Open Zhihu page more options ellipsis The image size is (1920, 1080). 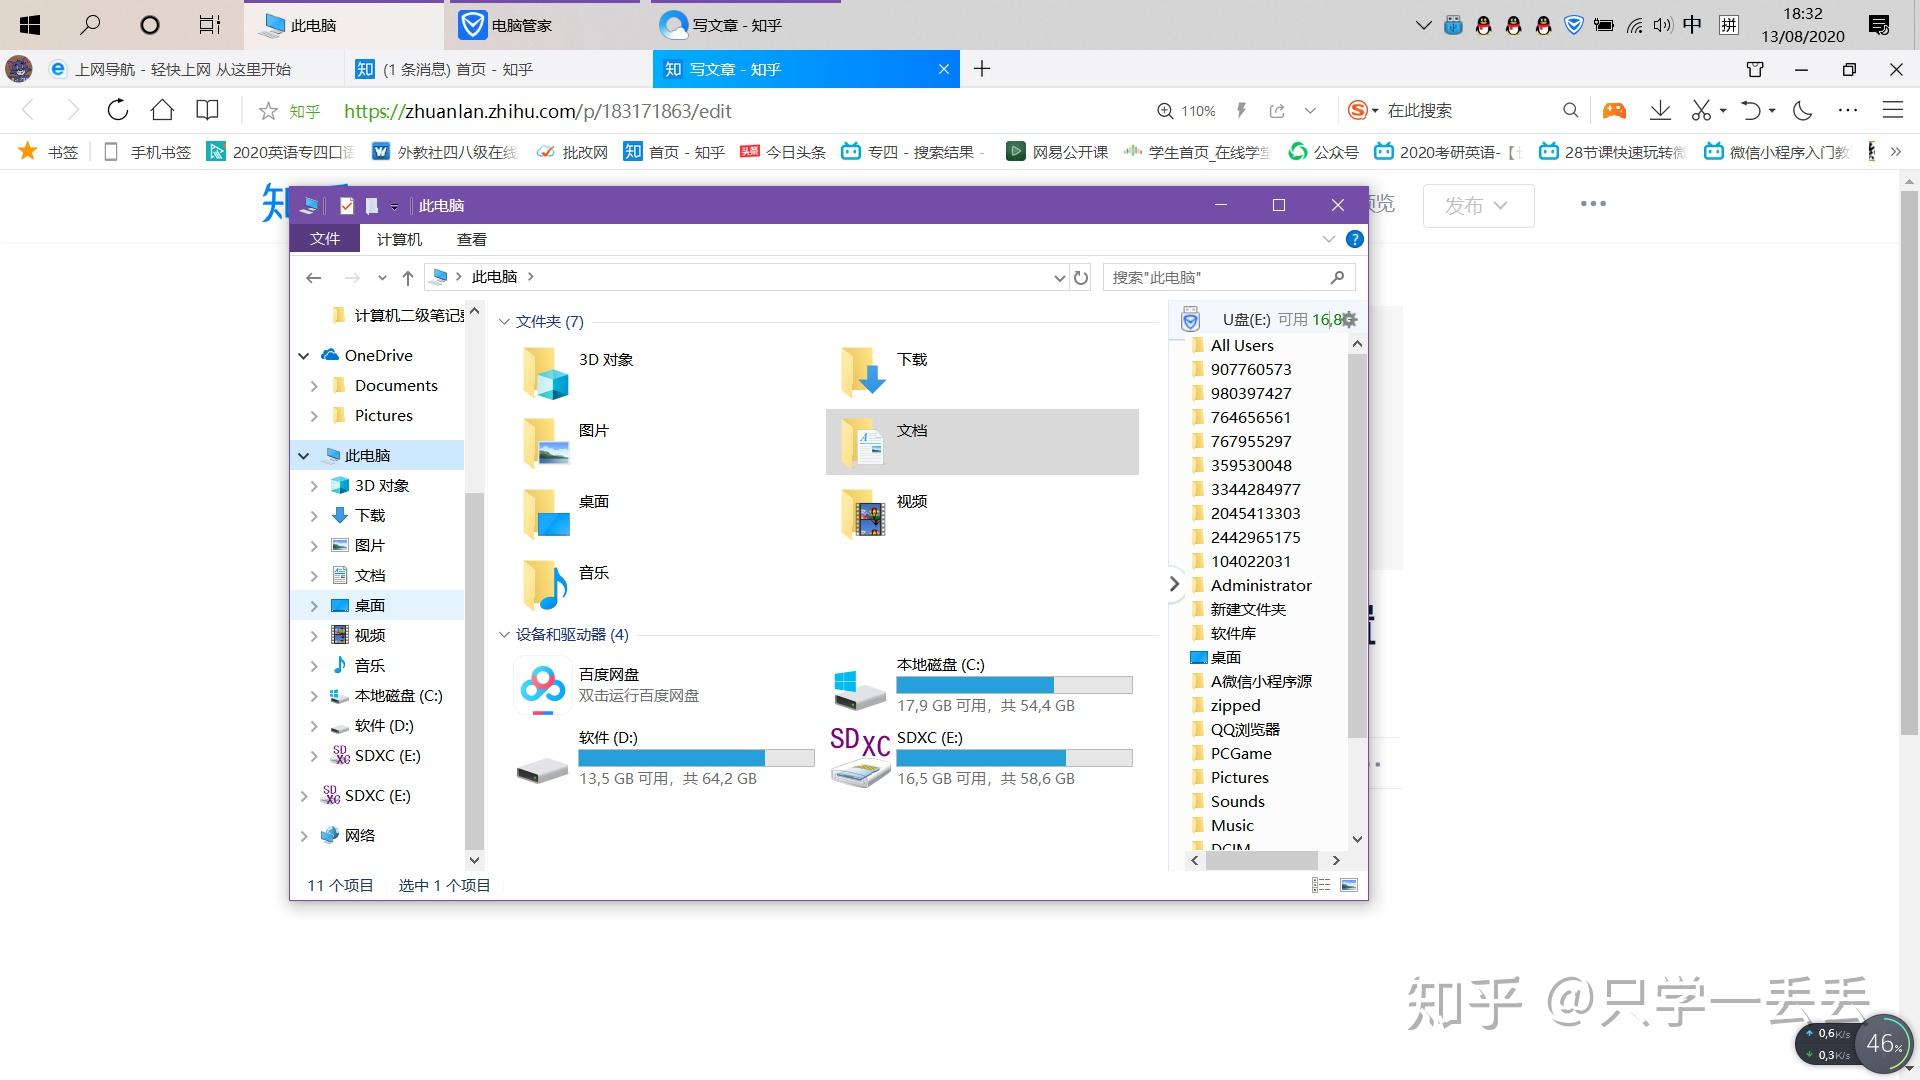point(1593,204)
